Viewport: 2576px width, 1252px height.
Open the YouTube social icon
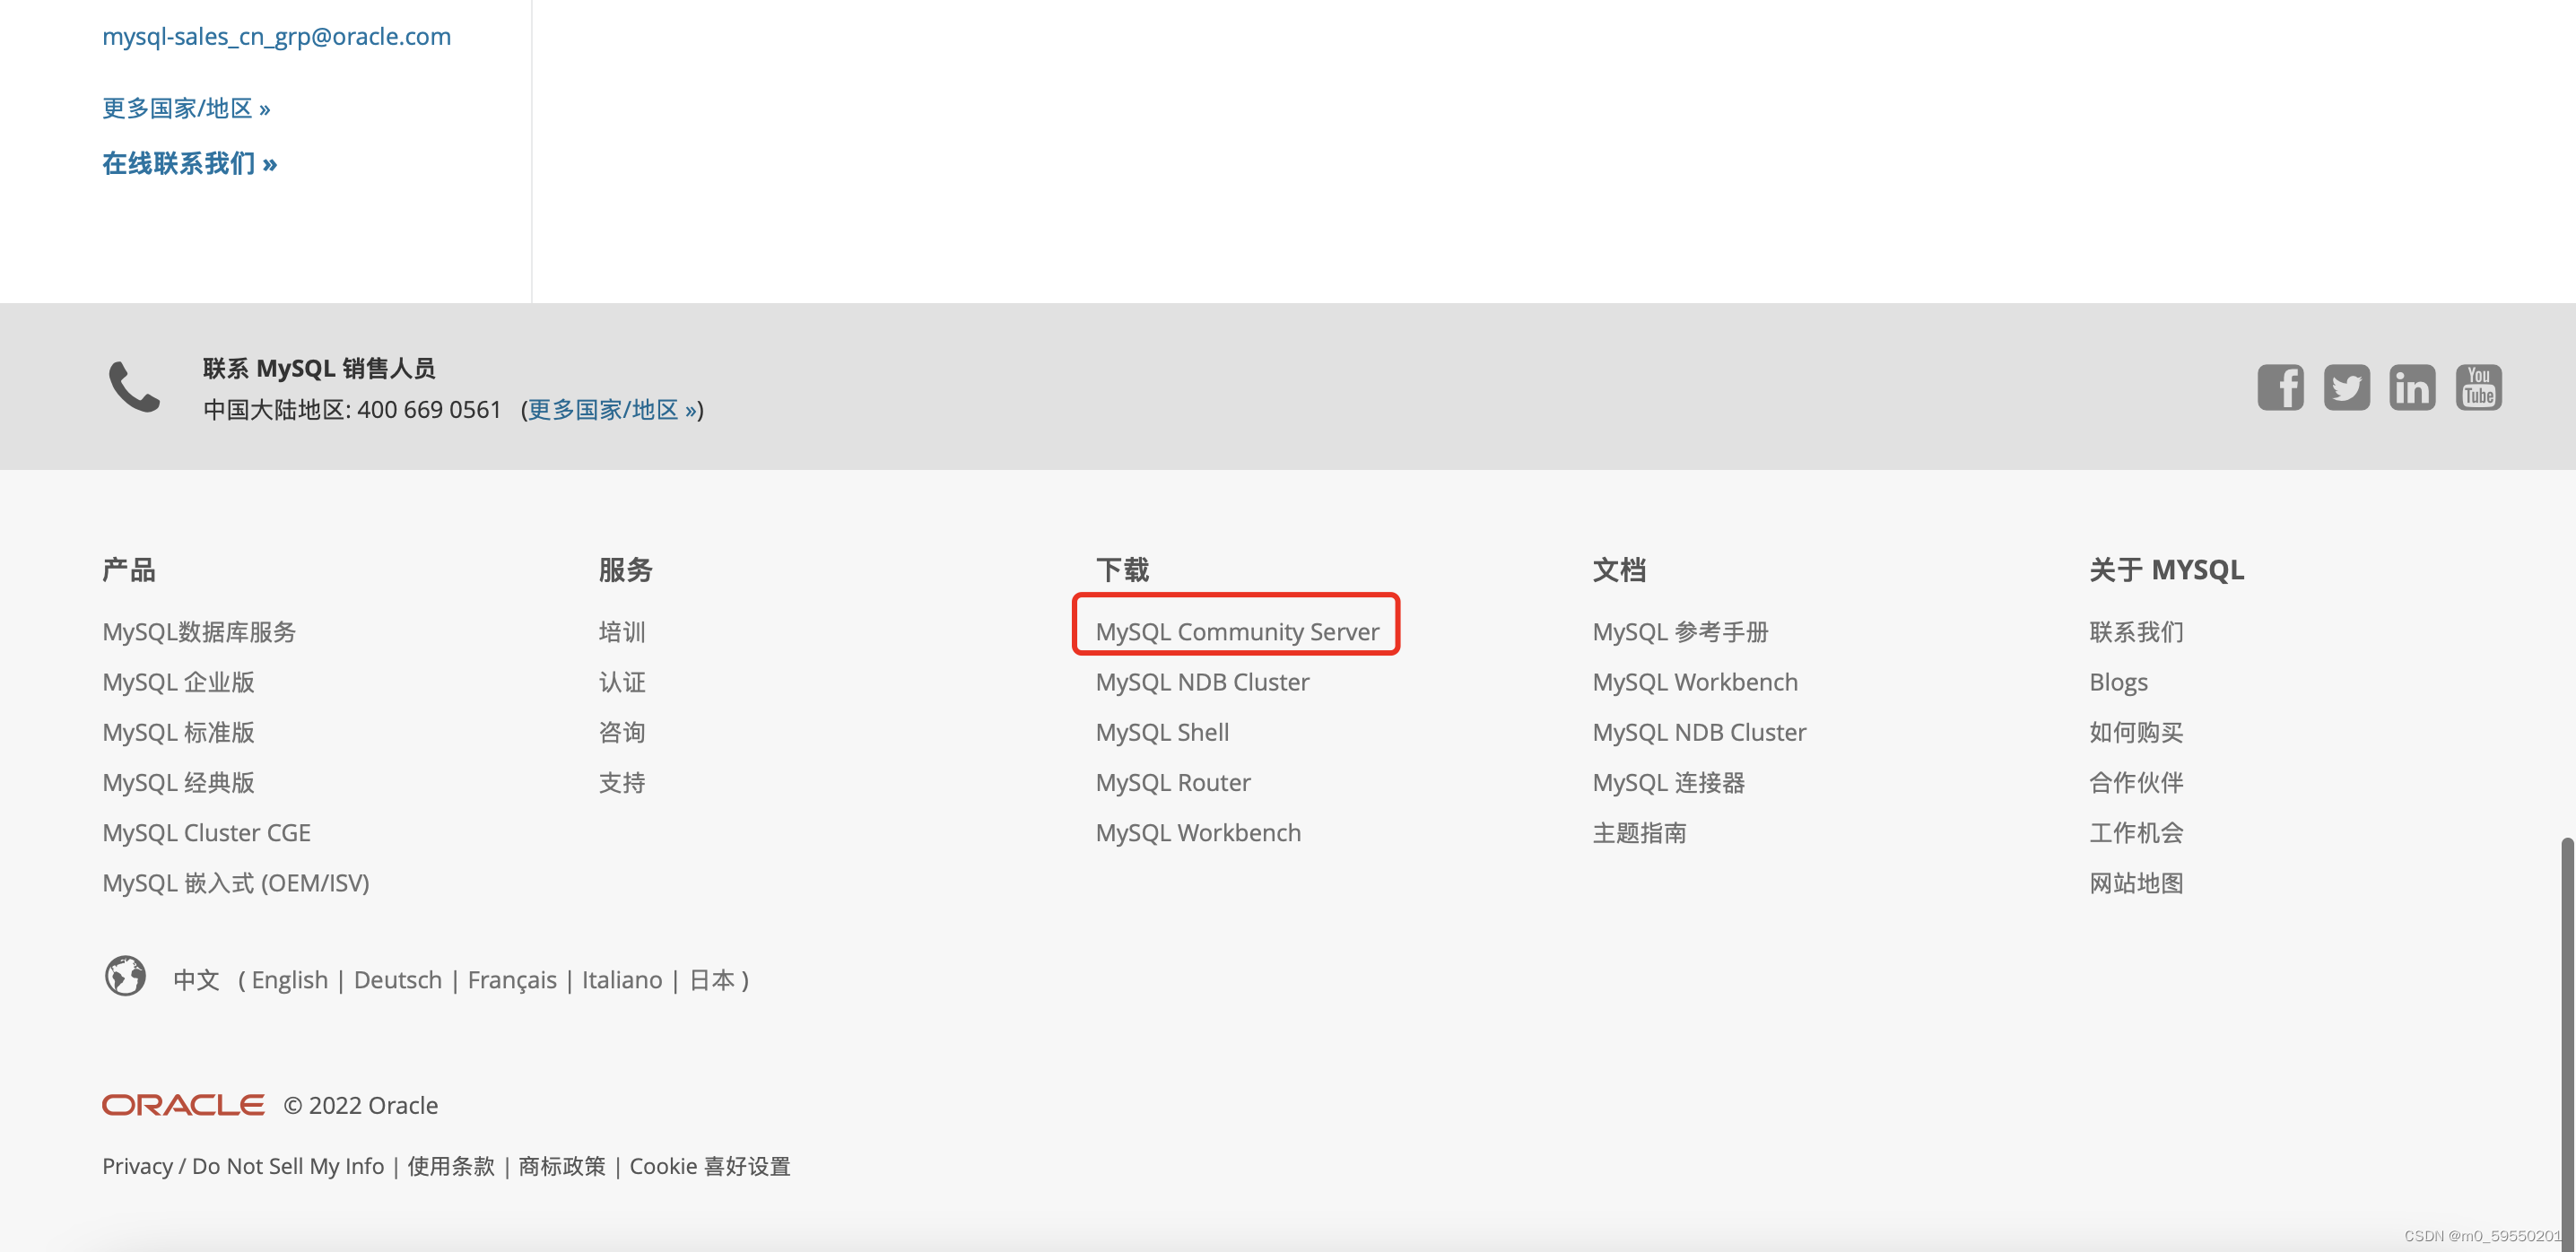(2478, 387)
